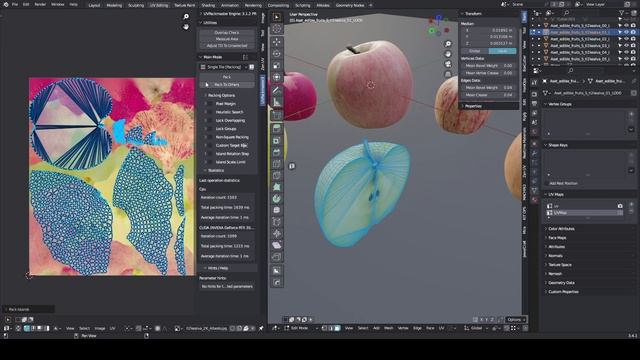Open the Edit Mode dropdown in viewport header
The height and width of the screenshot is (360, 640).
pos(302,328)
